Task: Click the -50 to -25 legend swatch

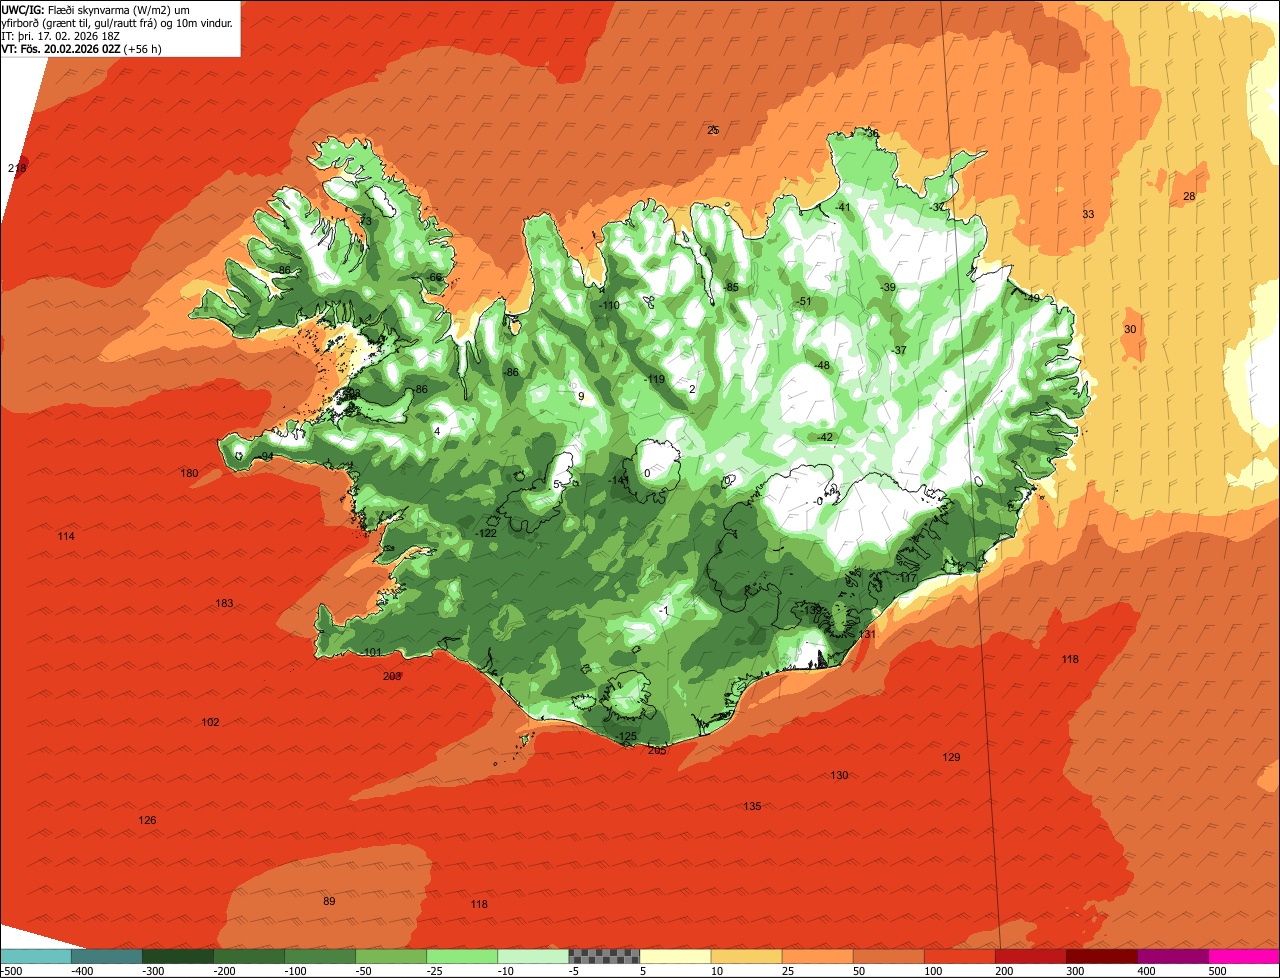Action: (x=391, y=957)
